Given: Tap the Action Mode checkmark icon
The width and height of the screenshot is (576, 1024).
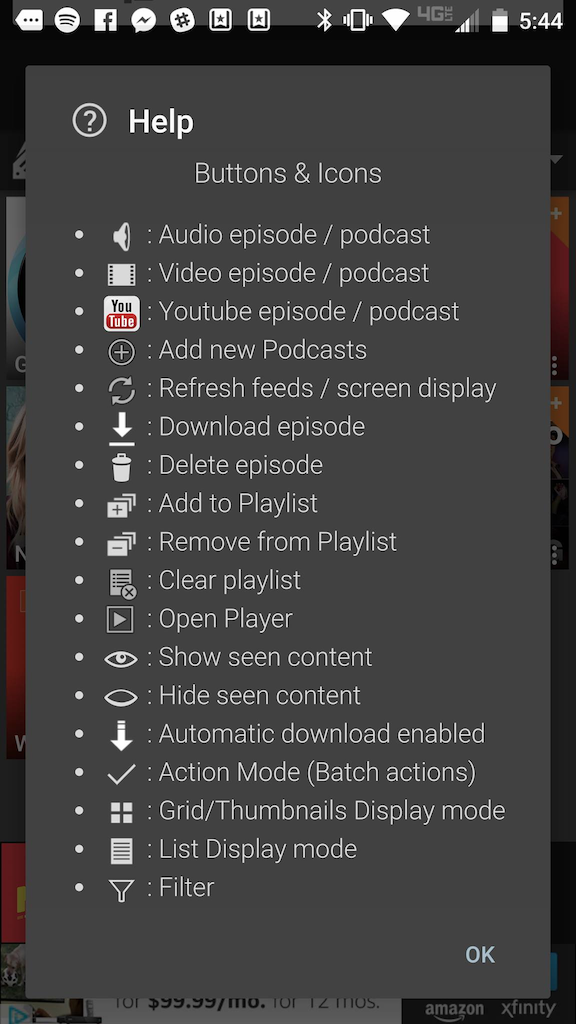Looking at the screenshot, I should [x=121, y=775].
